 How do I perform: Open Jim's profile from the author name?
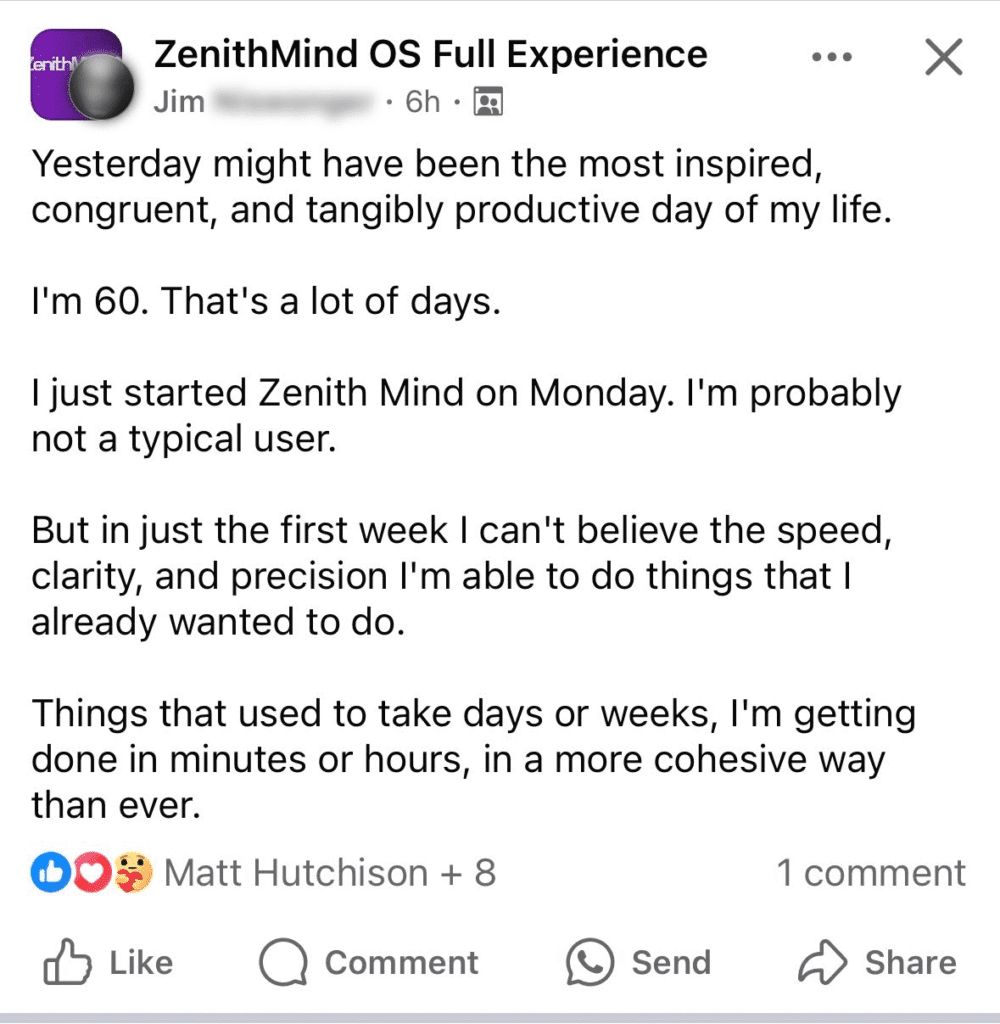tap(180, 102)
